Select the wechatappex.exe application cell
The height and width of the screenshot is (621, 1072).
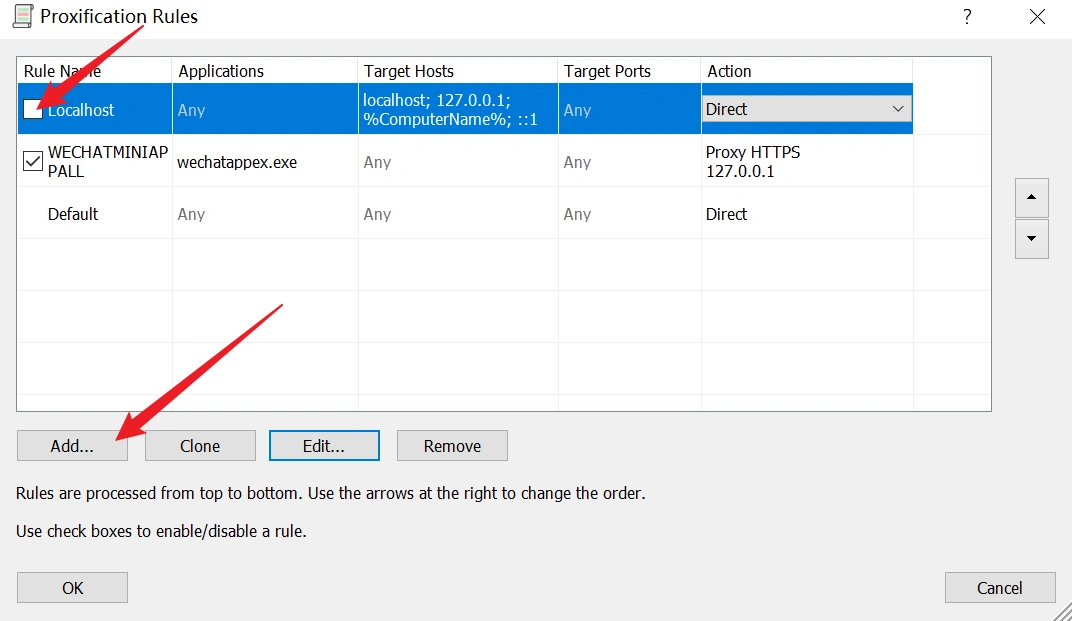click(x=237, y=162)
